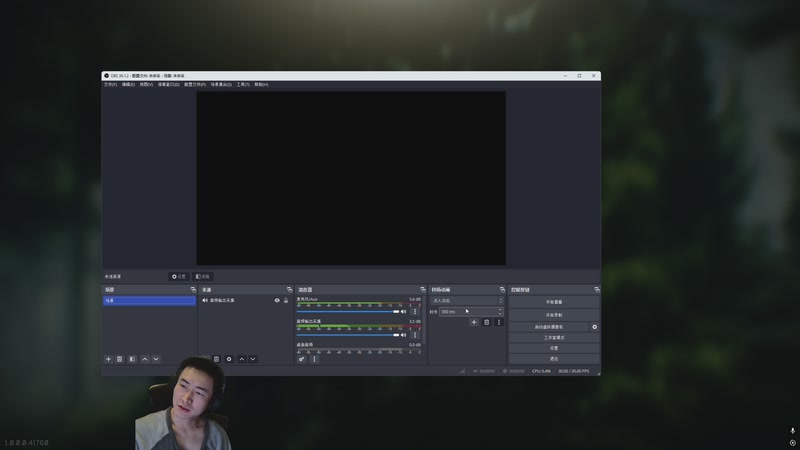Click the CPU usage text in status bar

tap(541, 371)
